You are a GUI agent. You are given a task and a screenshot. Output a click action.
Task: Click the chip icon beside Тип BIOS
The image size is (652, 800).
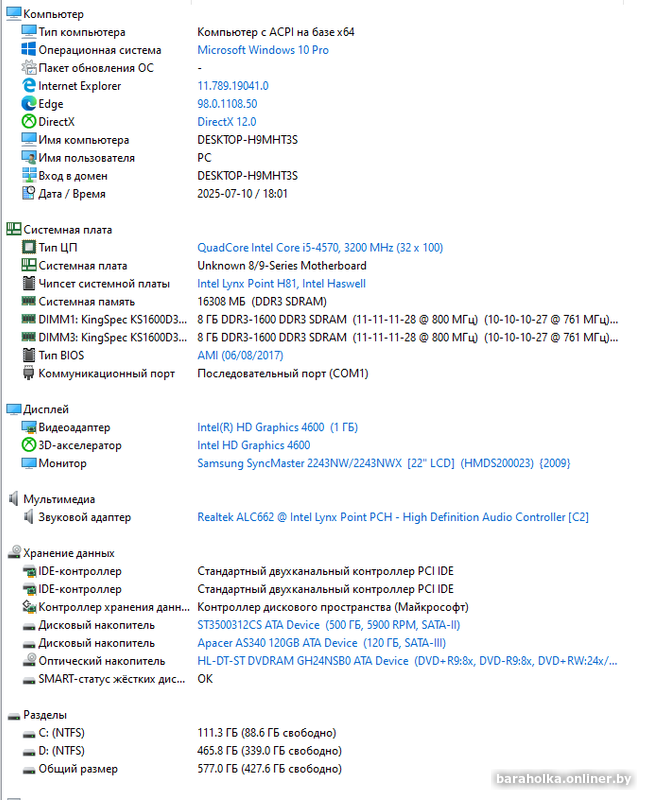pyautogui.click(x=29, y=355)
